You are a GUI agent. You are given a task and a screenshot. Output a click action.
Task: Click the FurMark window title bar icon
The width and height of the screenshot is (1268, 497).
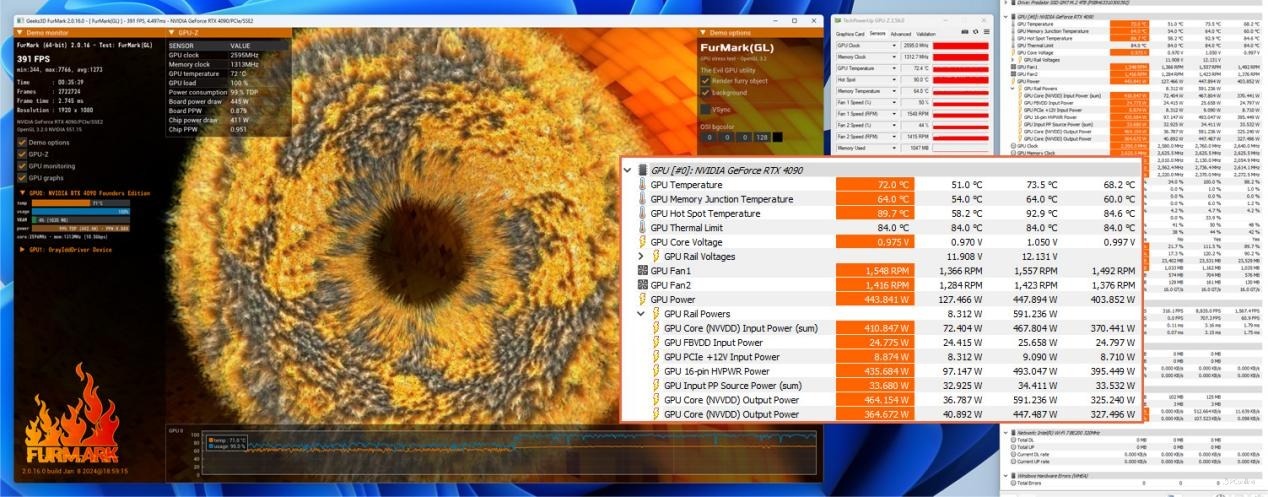pyautogui.click(x=19, y=19)
